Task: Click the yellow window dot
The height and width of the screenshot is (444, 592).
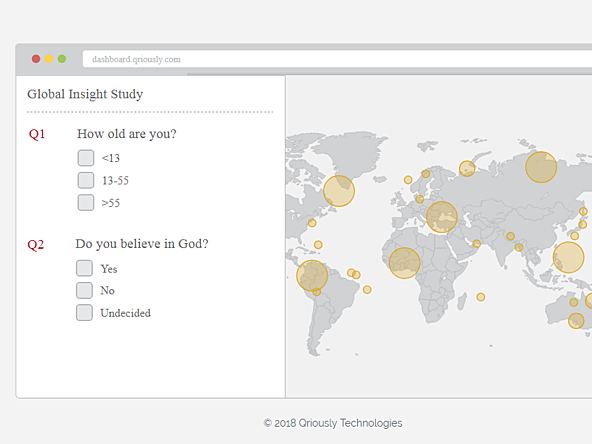Action: pyautogui.click(x=49, y=59)
